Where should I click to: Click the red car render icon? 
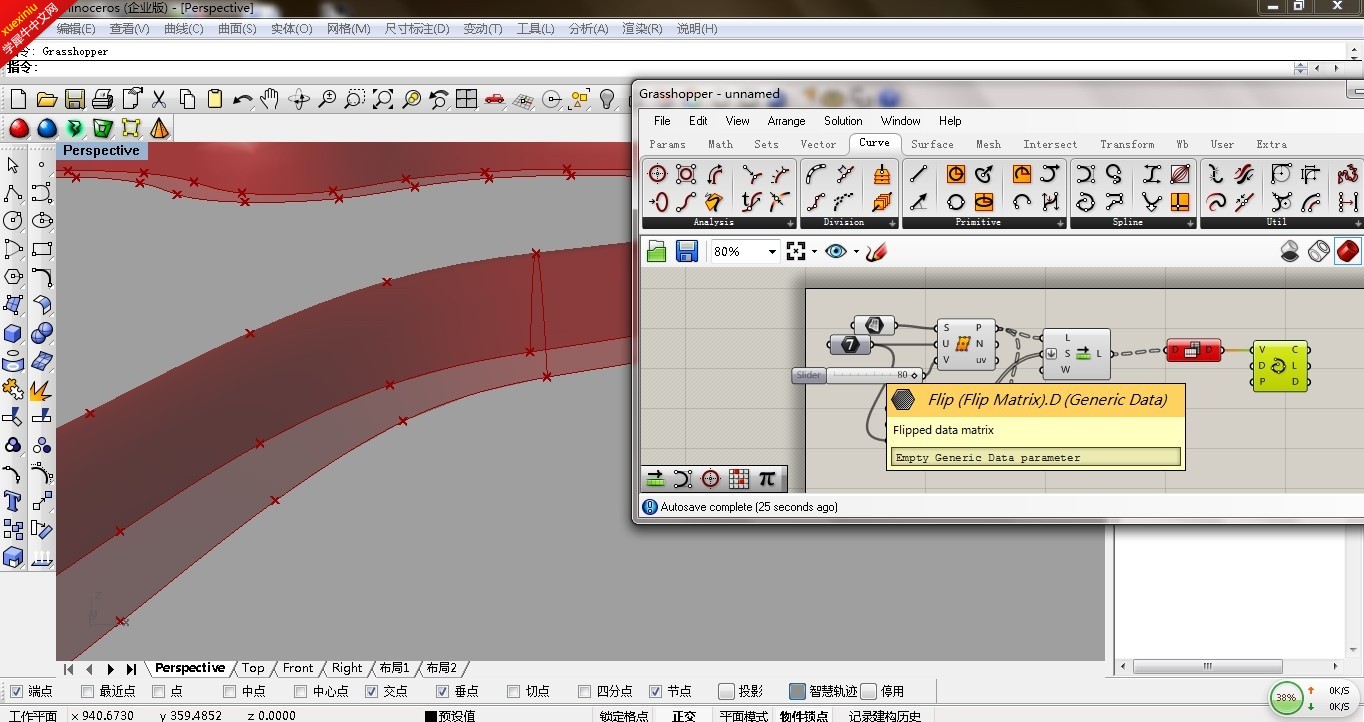coord(494,99)
